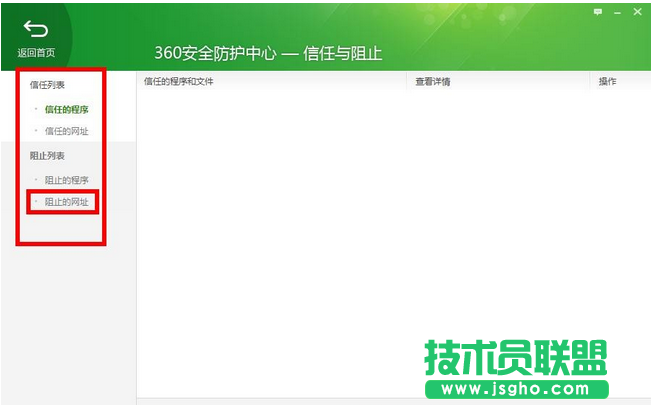652x405 pixels.
Task: Click the bullet beside 阻止的网址
Action: [36, 202]
